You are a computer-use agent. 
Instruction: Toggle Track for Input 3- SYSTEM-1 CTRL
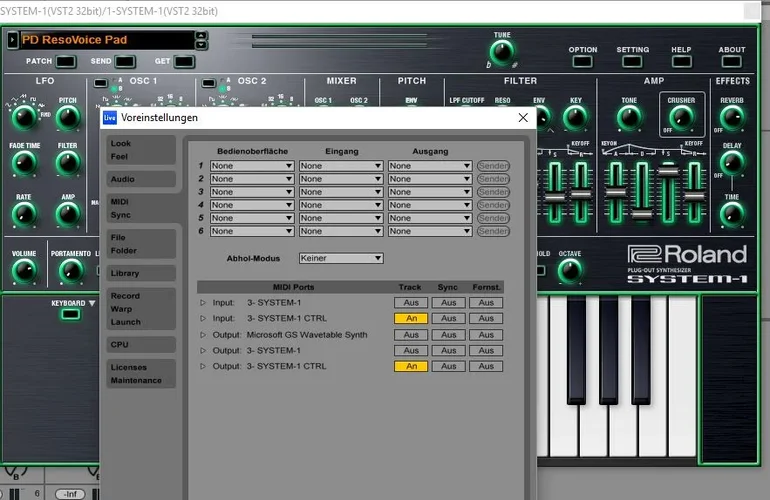click(x=410, y=318)
